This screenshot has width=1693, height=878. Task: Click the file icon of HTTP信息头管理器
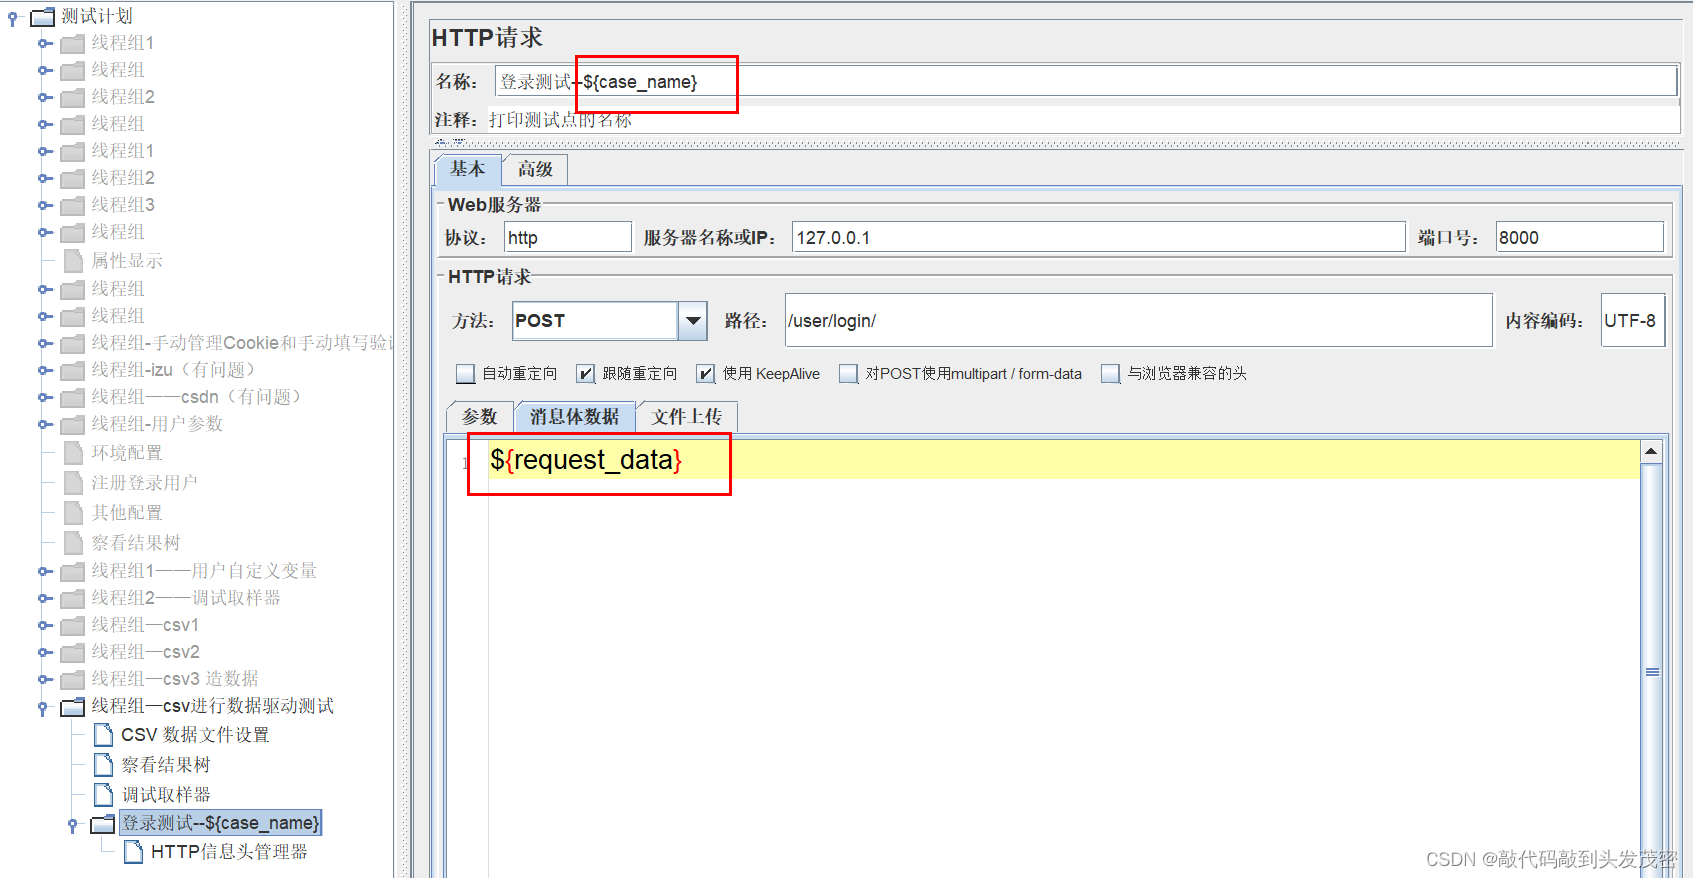tap(133, 852)
